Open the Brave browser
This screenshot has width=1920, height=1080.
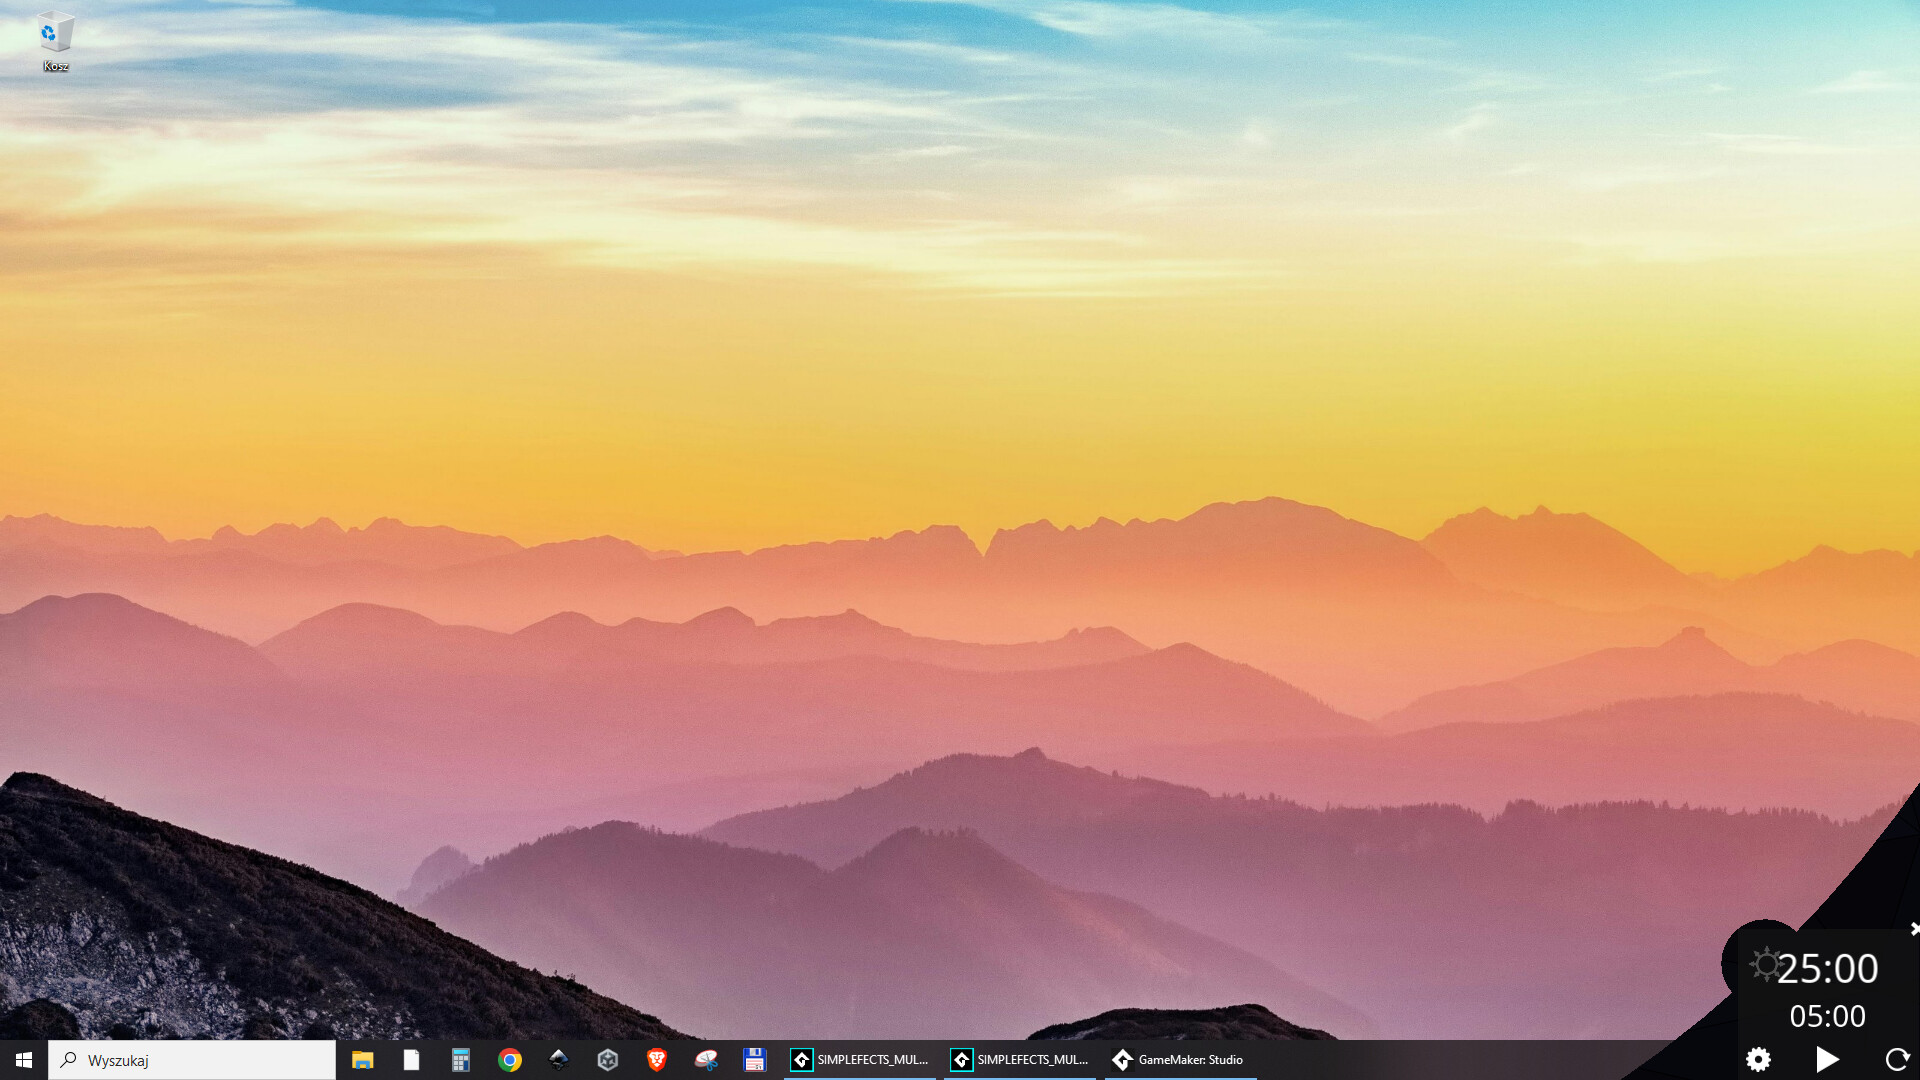(x=657, y=1059)
